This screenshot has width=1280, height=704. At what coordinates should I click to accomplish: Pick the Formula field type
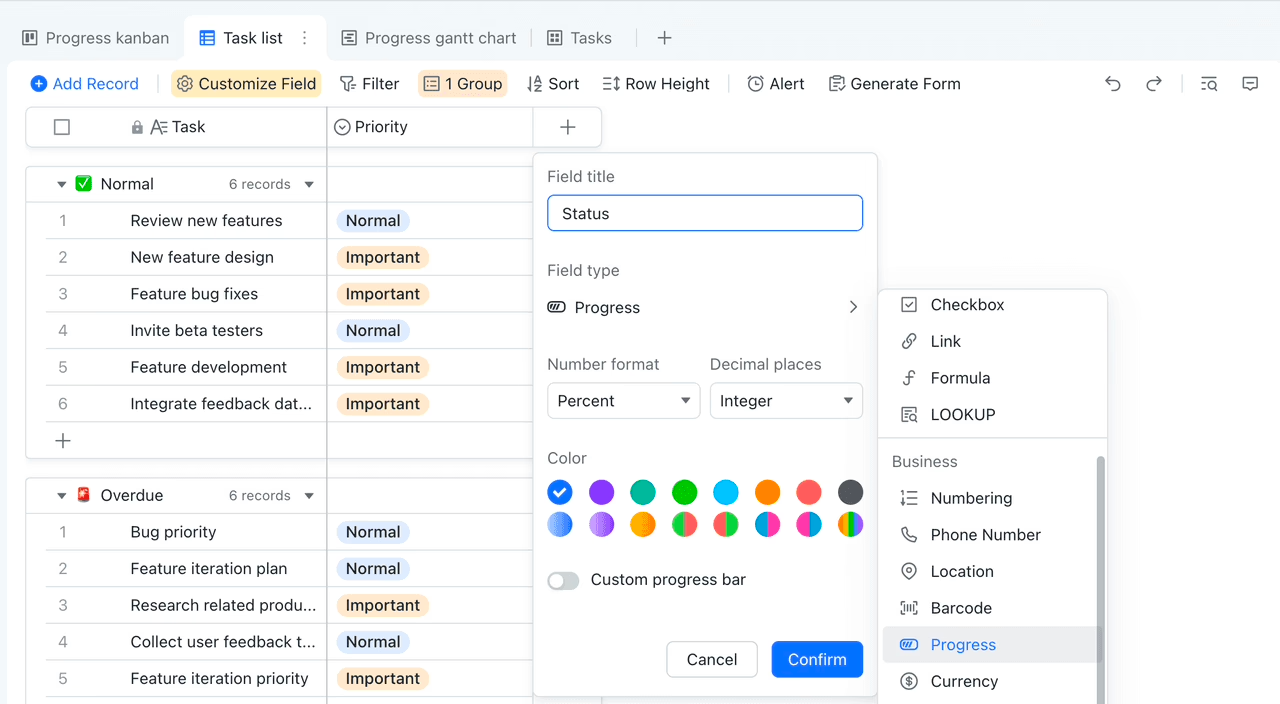coord(993,378)
